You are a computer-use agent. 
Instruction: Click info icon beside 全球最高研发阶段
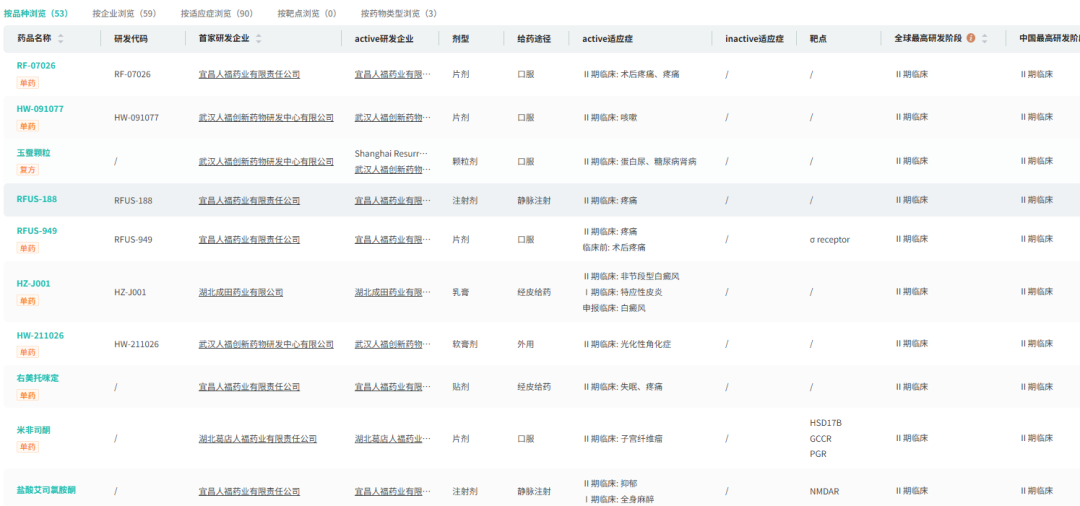[970, 39]
